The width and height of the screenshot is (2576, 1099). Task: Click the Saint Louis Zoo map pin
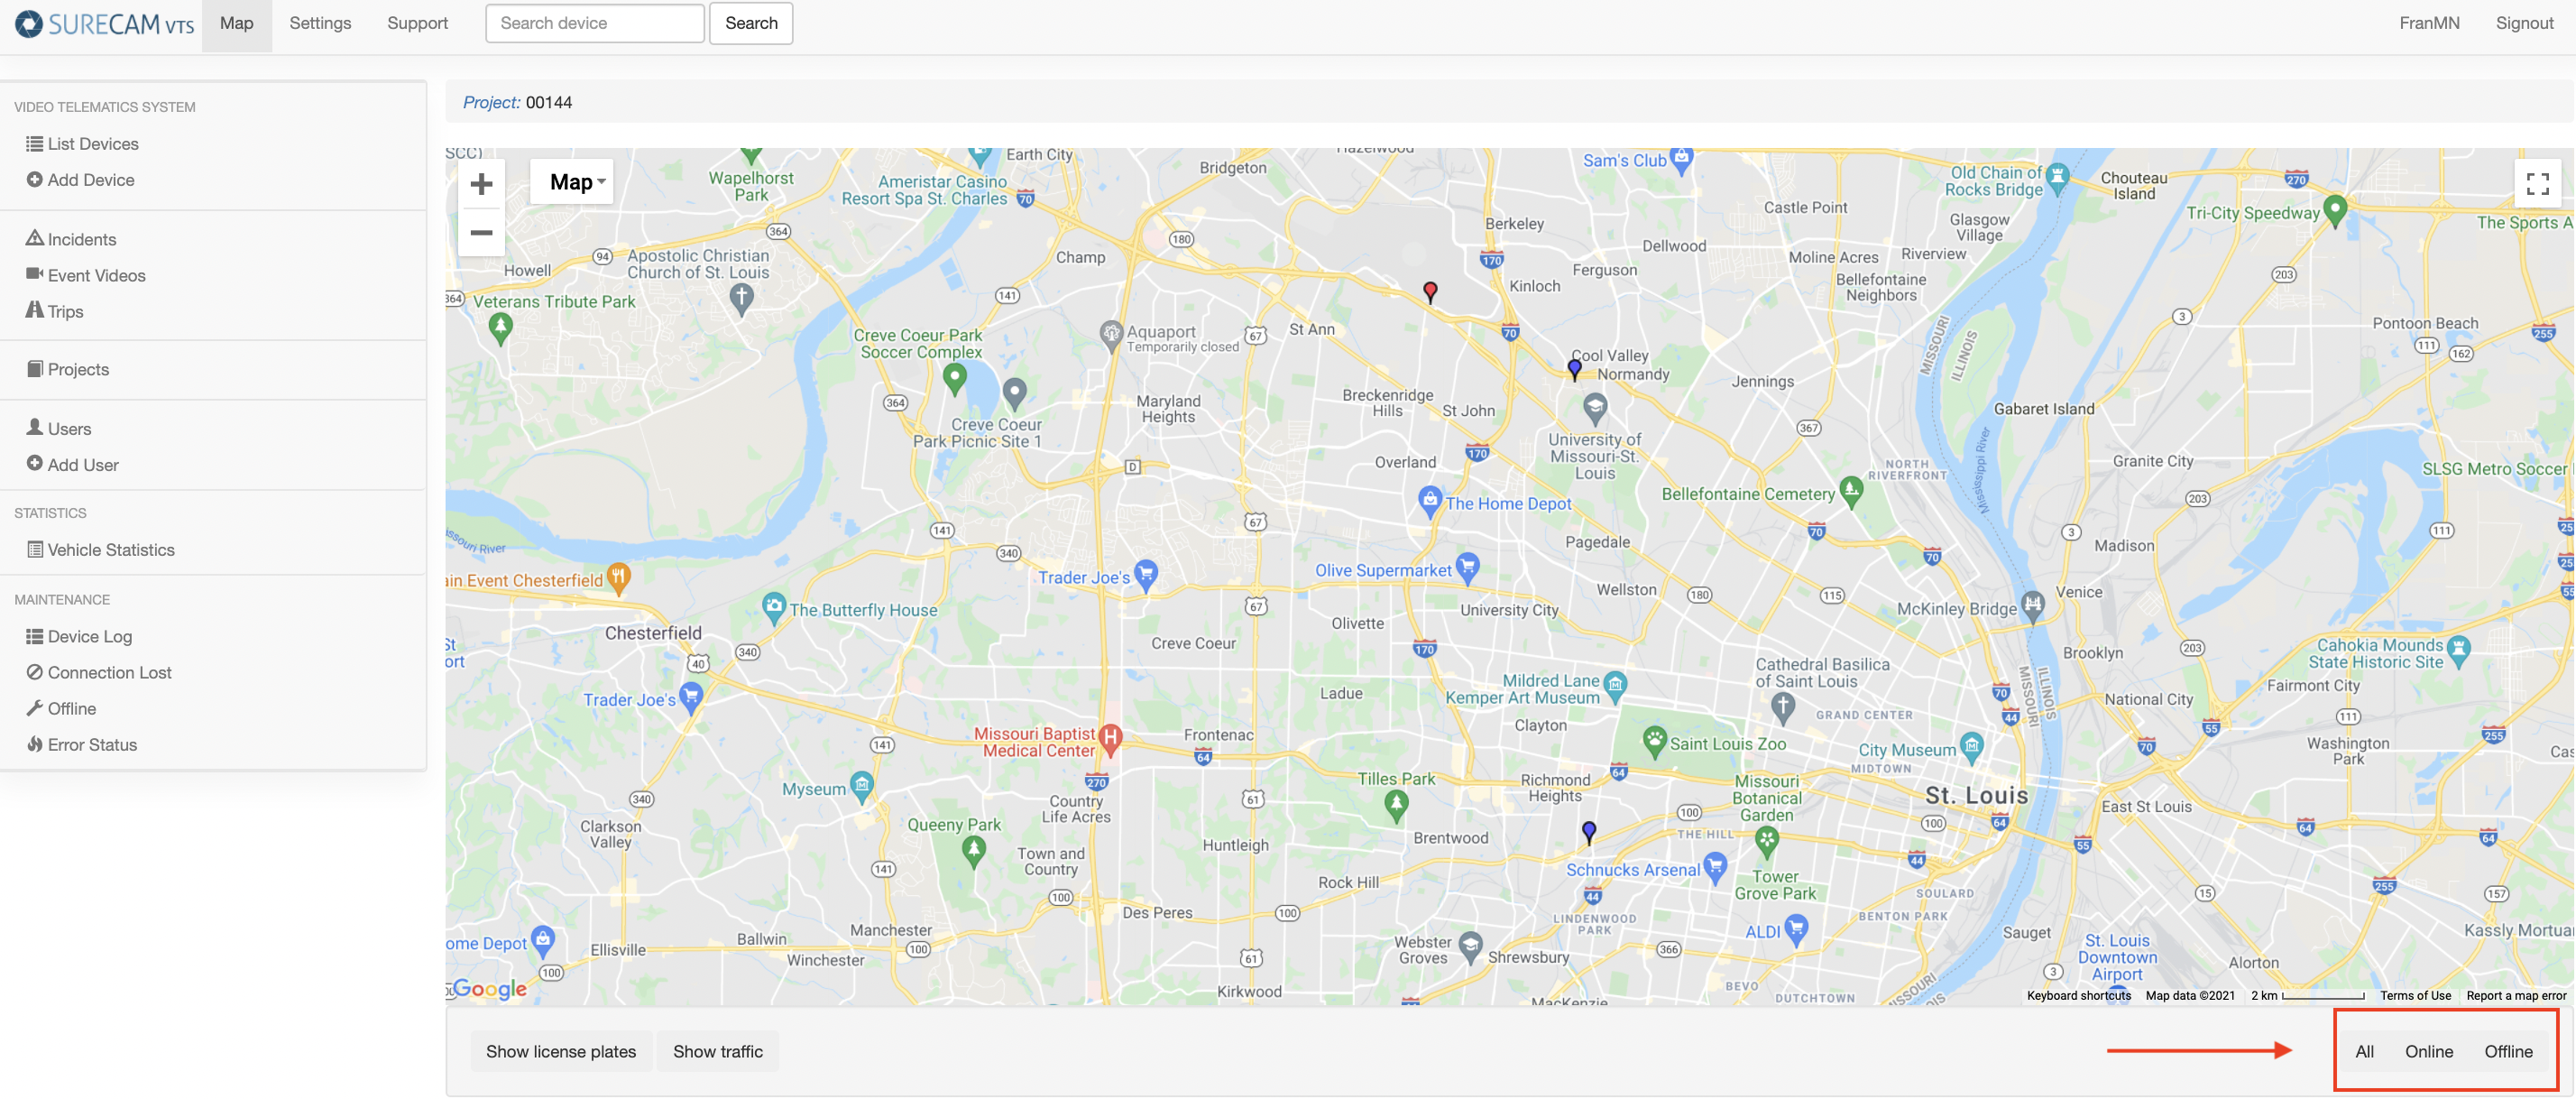pos(1654,742)
